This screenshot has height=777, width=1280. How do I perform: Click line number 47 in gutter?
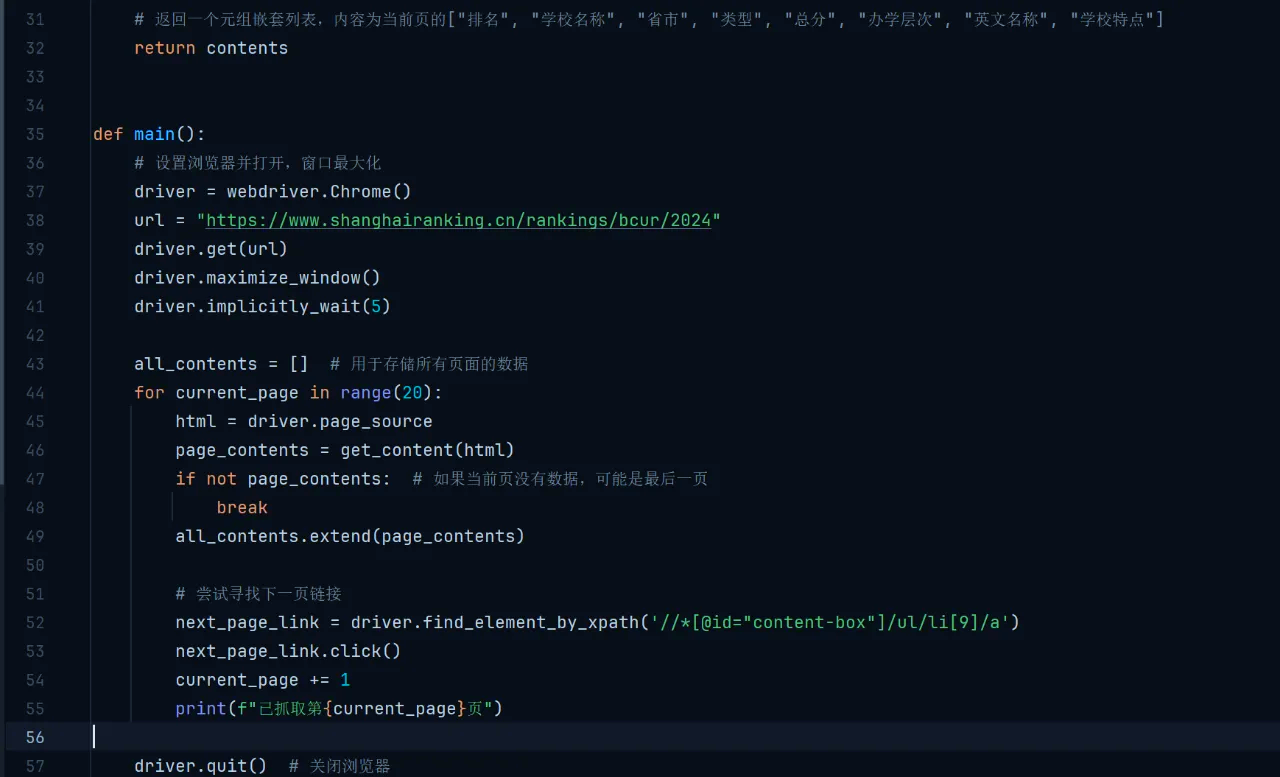tap(34, 479)
